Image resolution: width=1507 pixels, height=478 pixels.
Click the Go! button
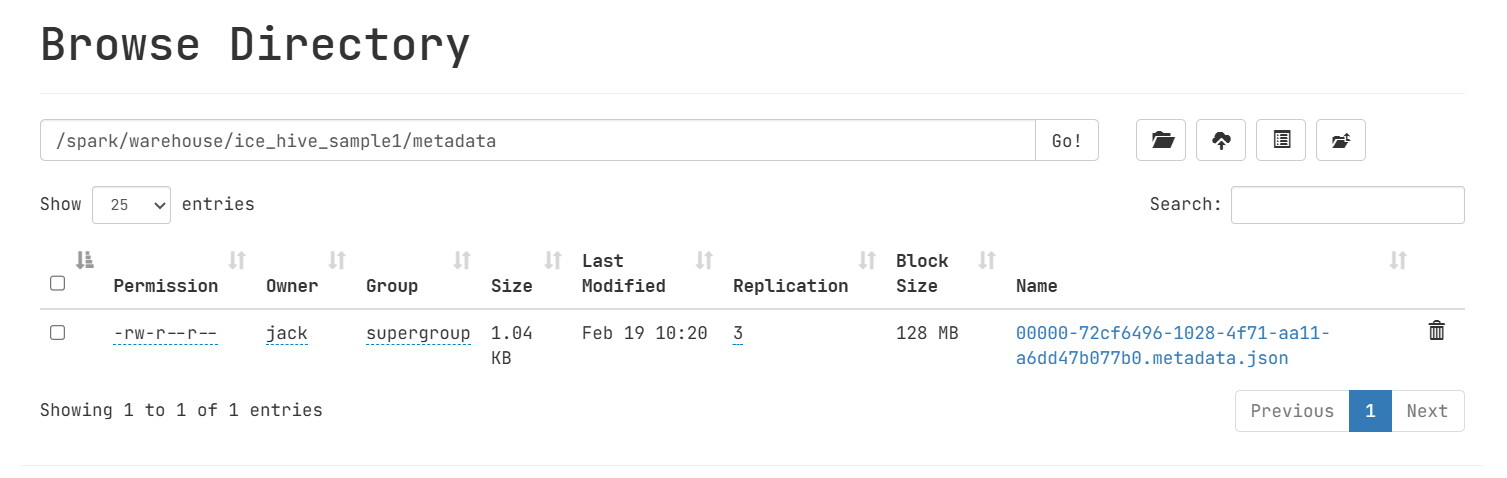pos(1067,141)
